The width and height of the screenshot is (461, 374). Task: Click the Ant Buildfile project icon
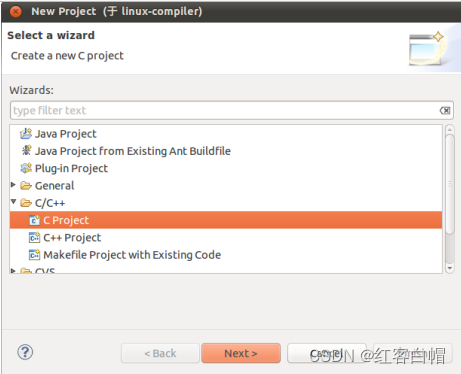[26, 150]
